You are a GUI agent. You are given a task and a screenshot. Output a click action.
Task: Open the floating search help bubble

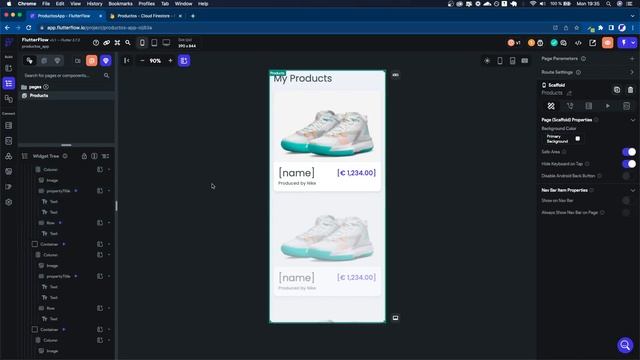[625, 345]
